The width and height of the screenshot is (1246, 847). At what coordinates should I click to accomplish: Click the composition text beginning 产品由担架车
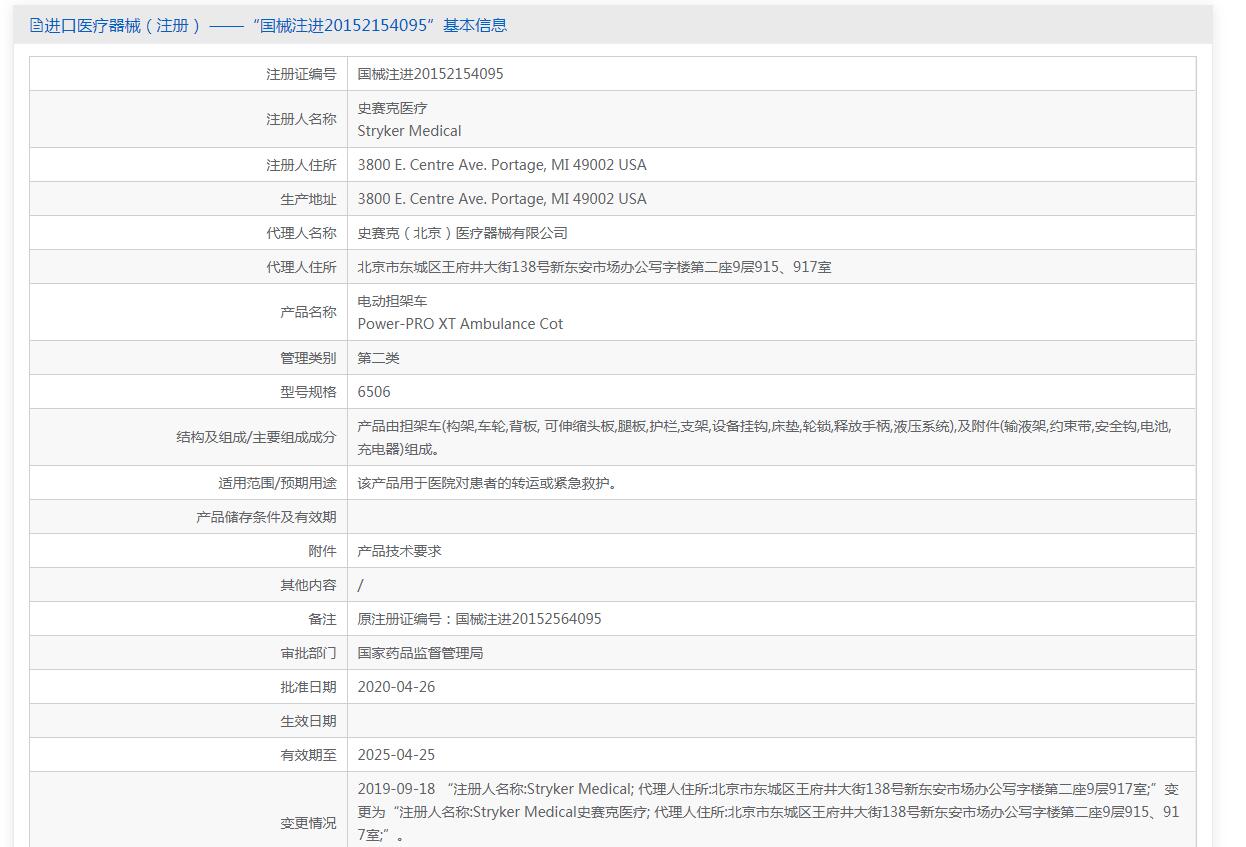pos(764,437)
